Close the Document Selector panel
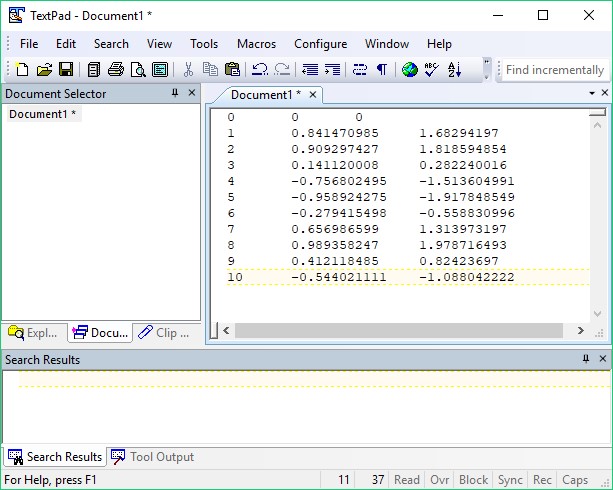The image size is (613, 490). coord(192,93)
